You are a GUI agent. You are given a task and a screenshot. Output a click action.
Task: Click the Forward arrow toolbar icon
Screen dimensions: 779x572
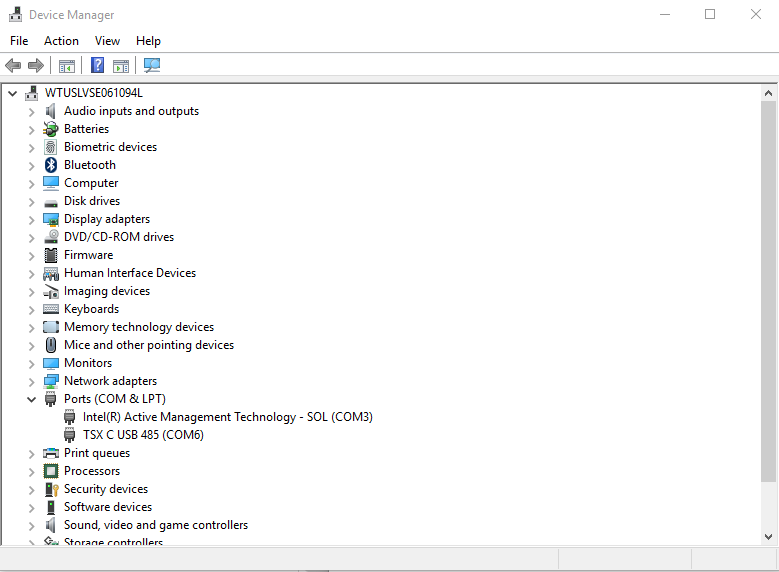[36, 65]
